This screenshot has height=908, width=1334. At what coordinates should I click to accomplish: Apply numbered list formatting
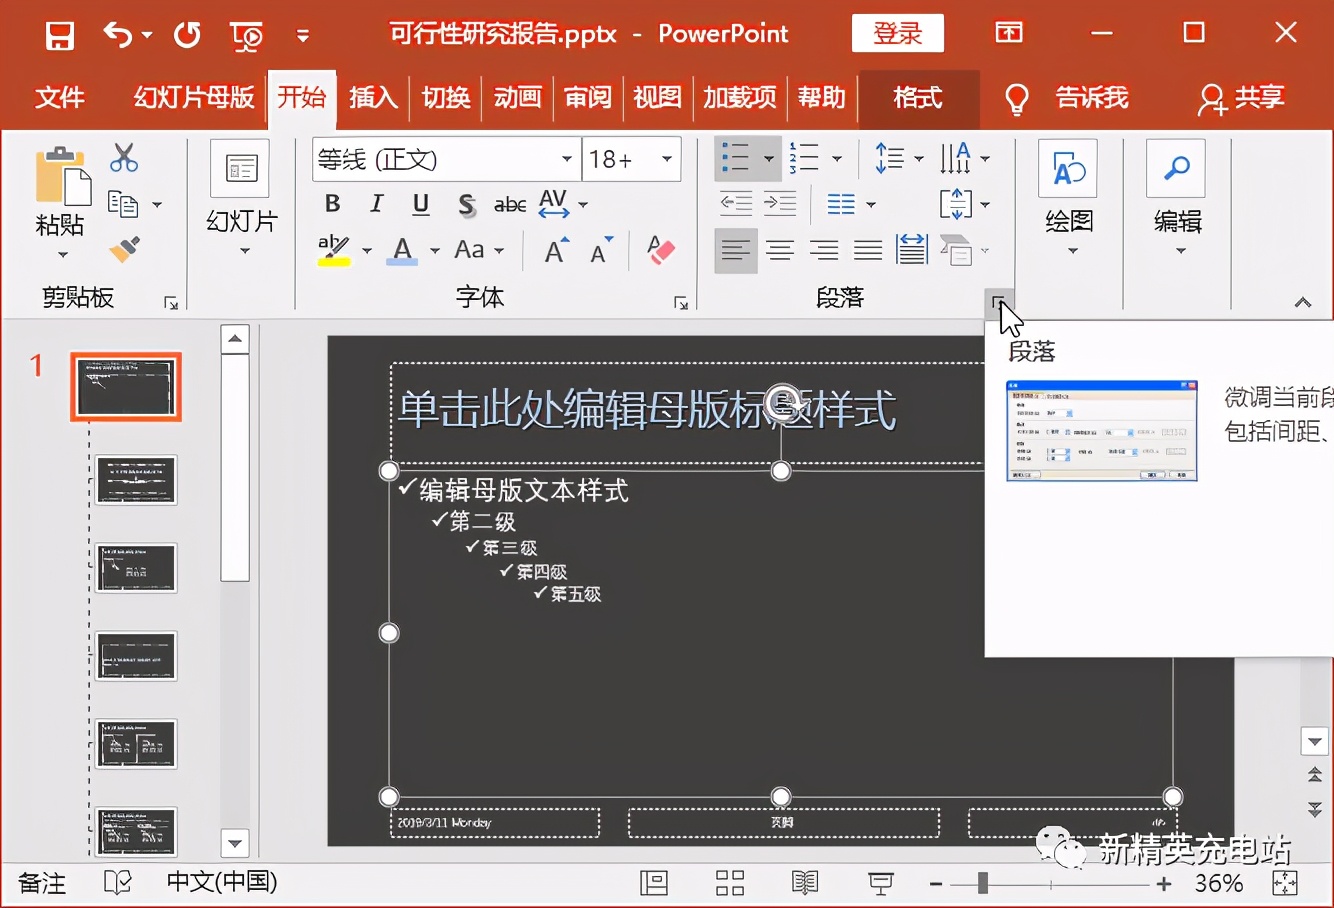806,157
